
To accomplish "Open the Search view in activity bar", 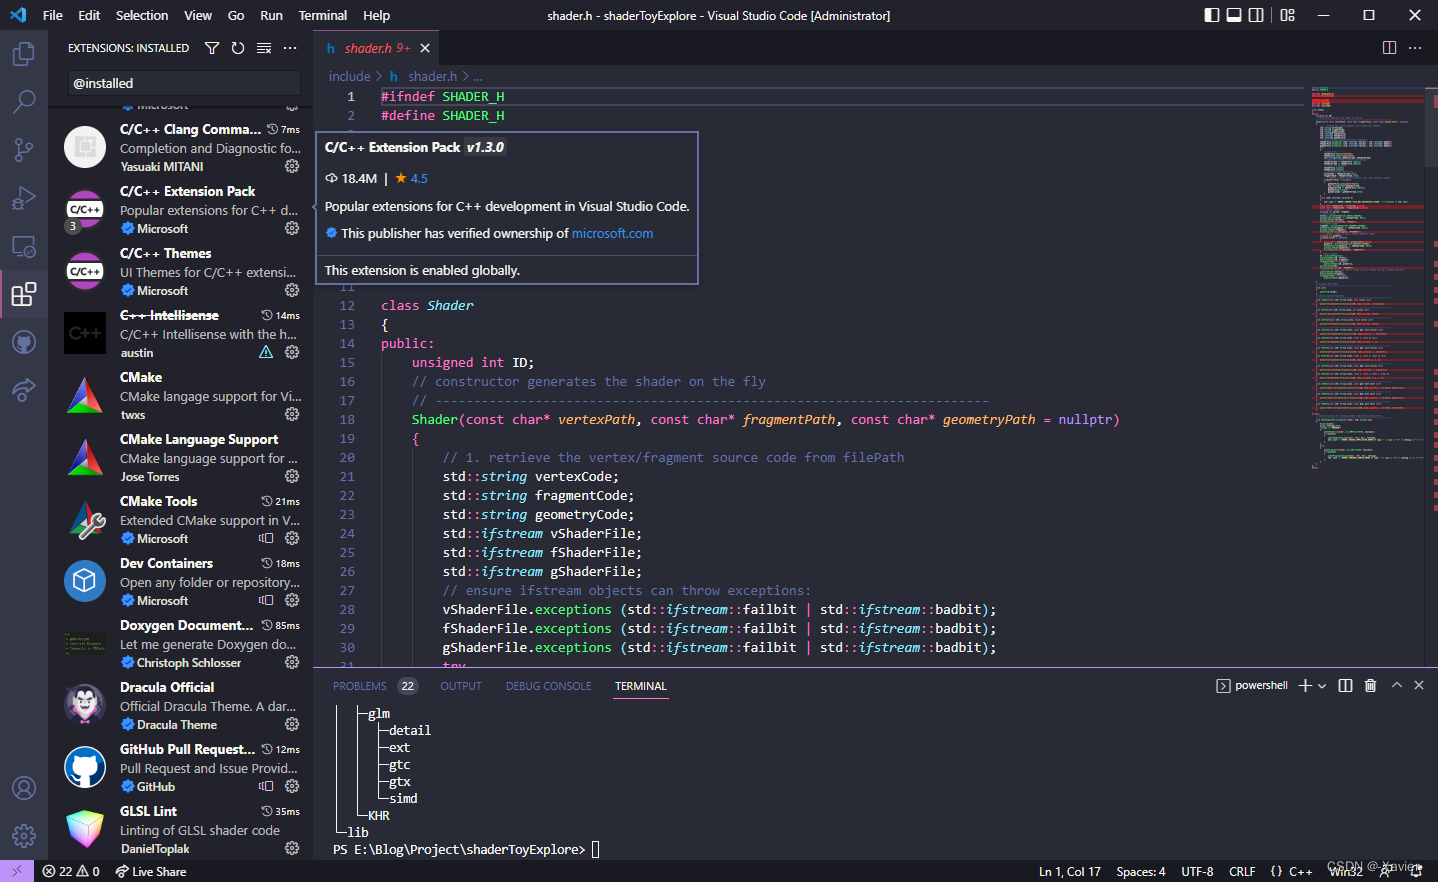I will point(24,101).
